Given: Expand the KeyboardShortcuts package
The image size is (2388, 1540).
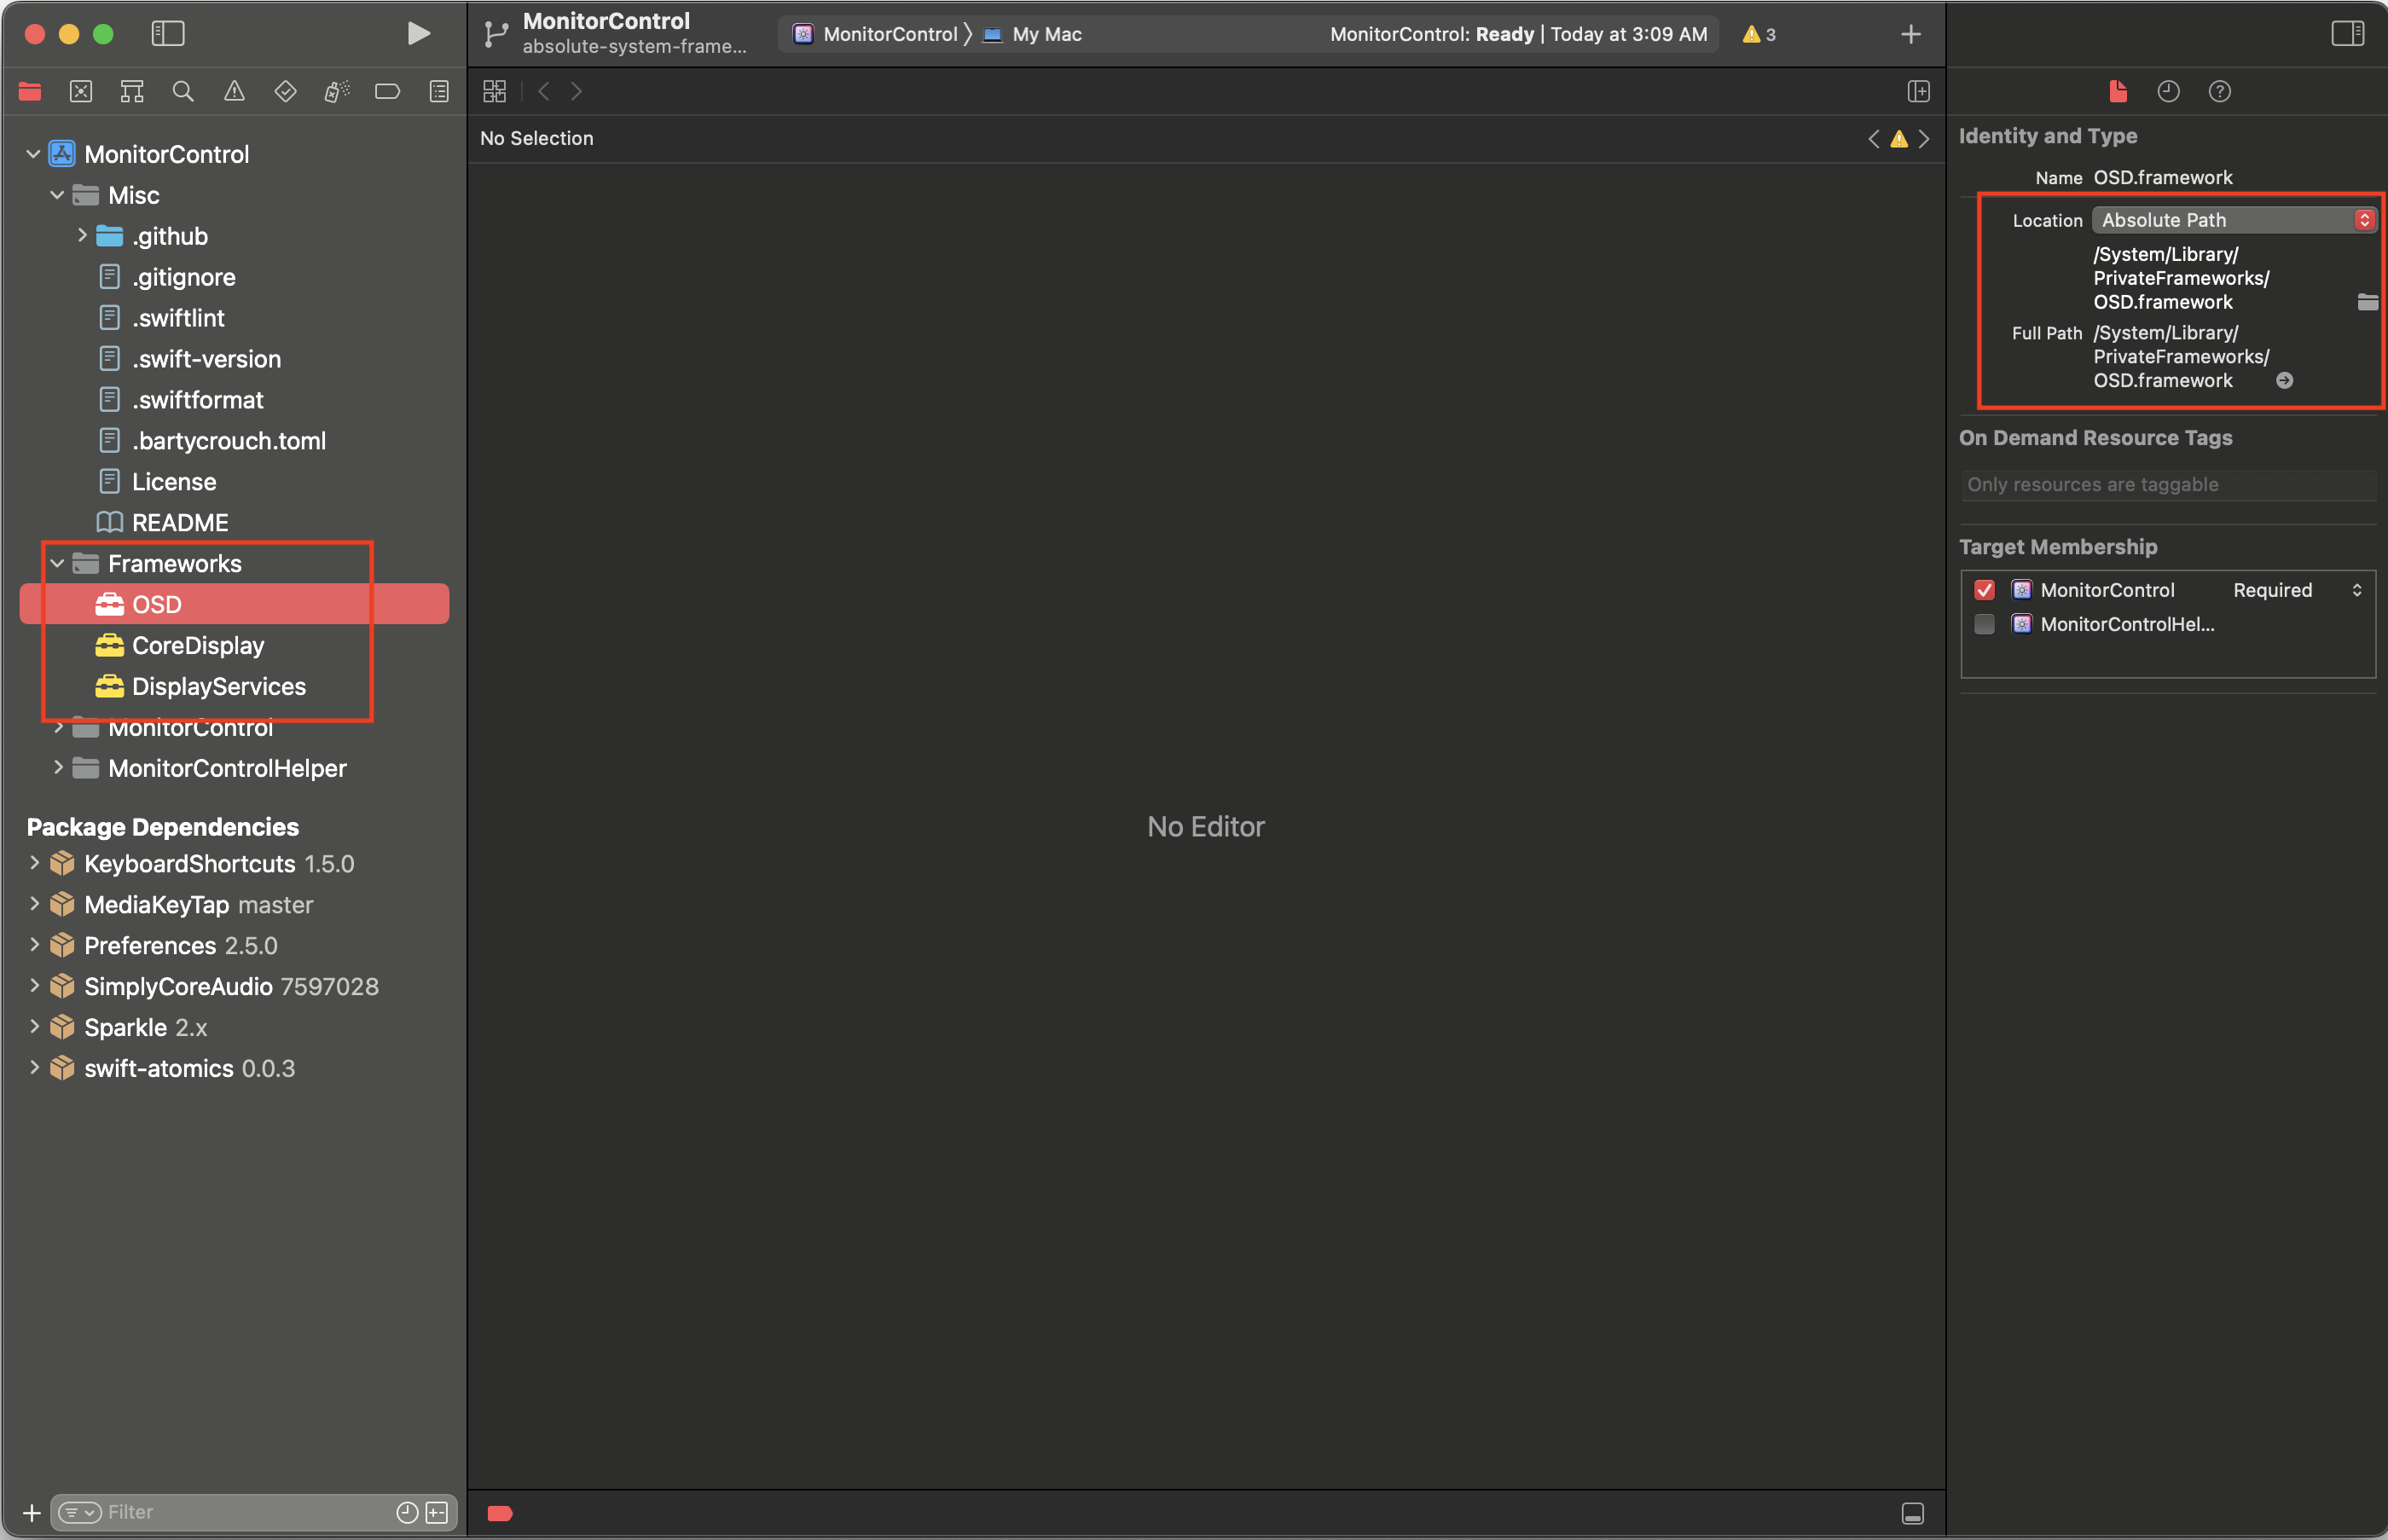Looking at the screenshot, I should [x=34, y=863].
